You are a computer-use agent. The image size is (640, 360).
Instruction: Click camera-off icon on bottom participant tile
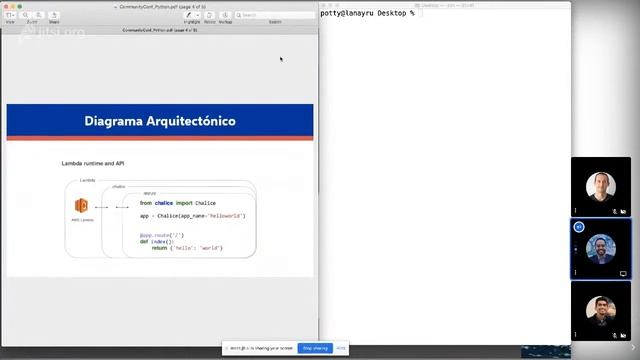coord(623,336)
